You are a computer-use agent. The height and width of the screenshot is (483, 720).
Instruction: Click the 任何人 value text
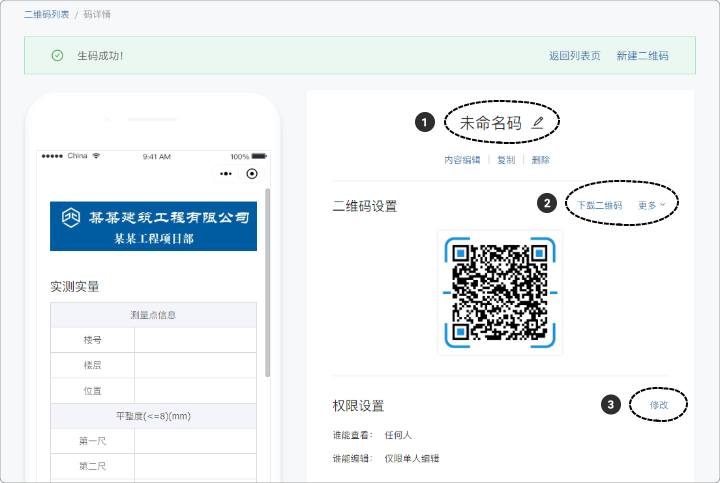point(398,435)
